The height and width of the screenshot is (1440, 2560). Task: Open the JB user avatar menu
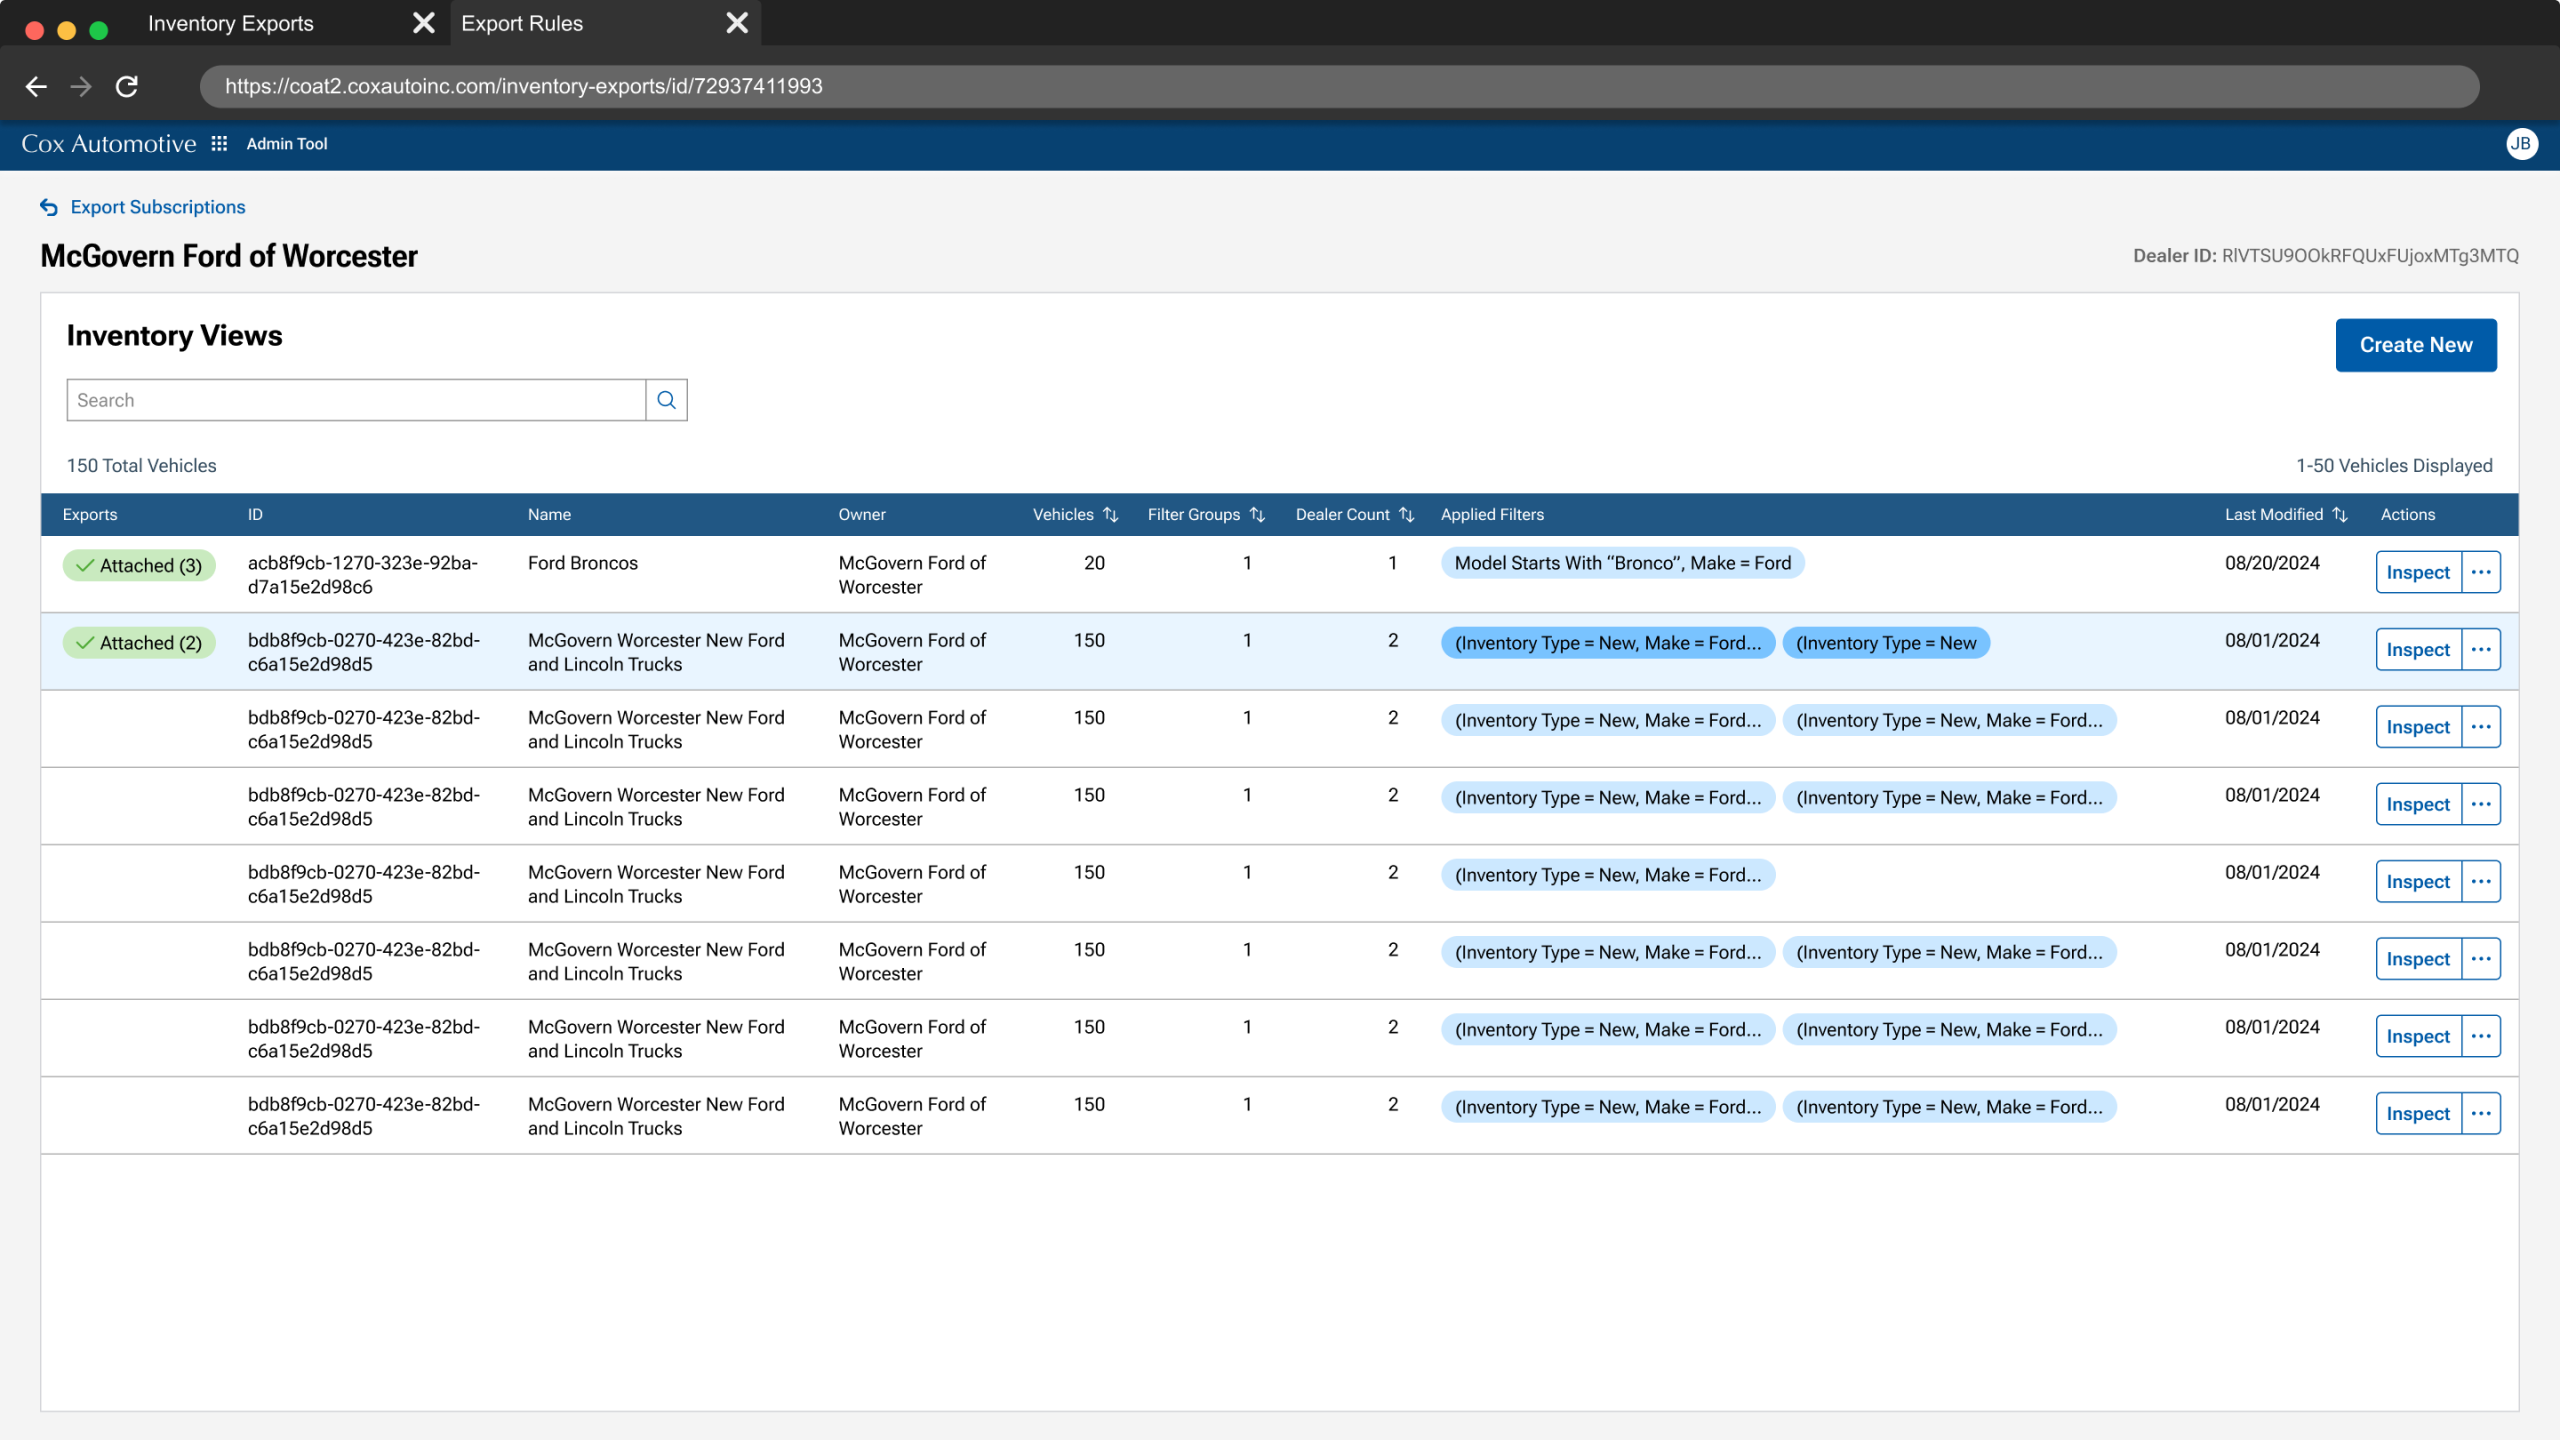[x=2521, y=144]
